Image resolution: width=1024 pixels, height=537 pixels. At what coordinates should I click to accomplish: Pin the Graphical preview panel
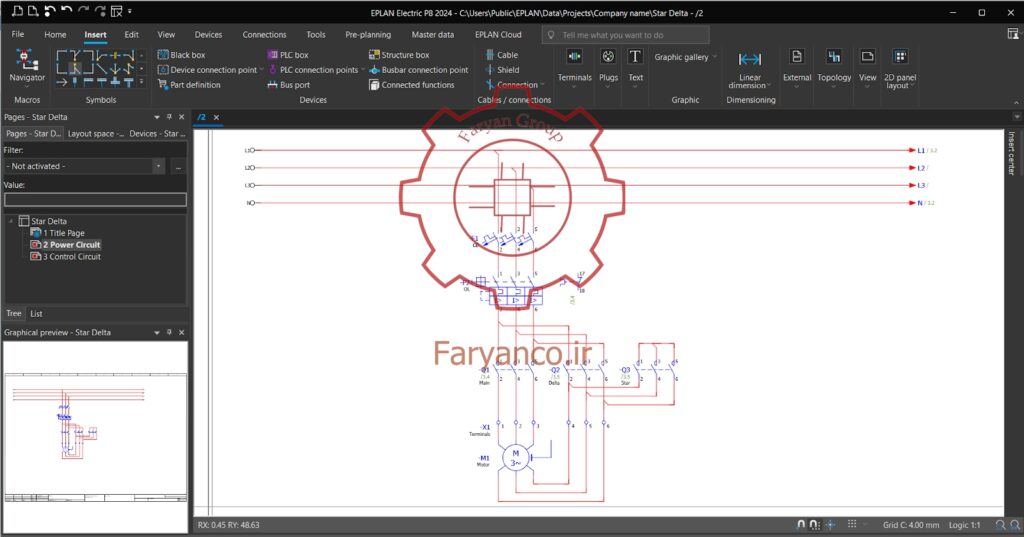pyautogui.click(x=169, y=333)
